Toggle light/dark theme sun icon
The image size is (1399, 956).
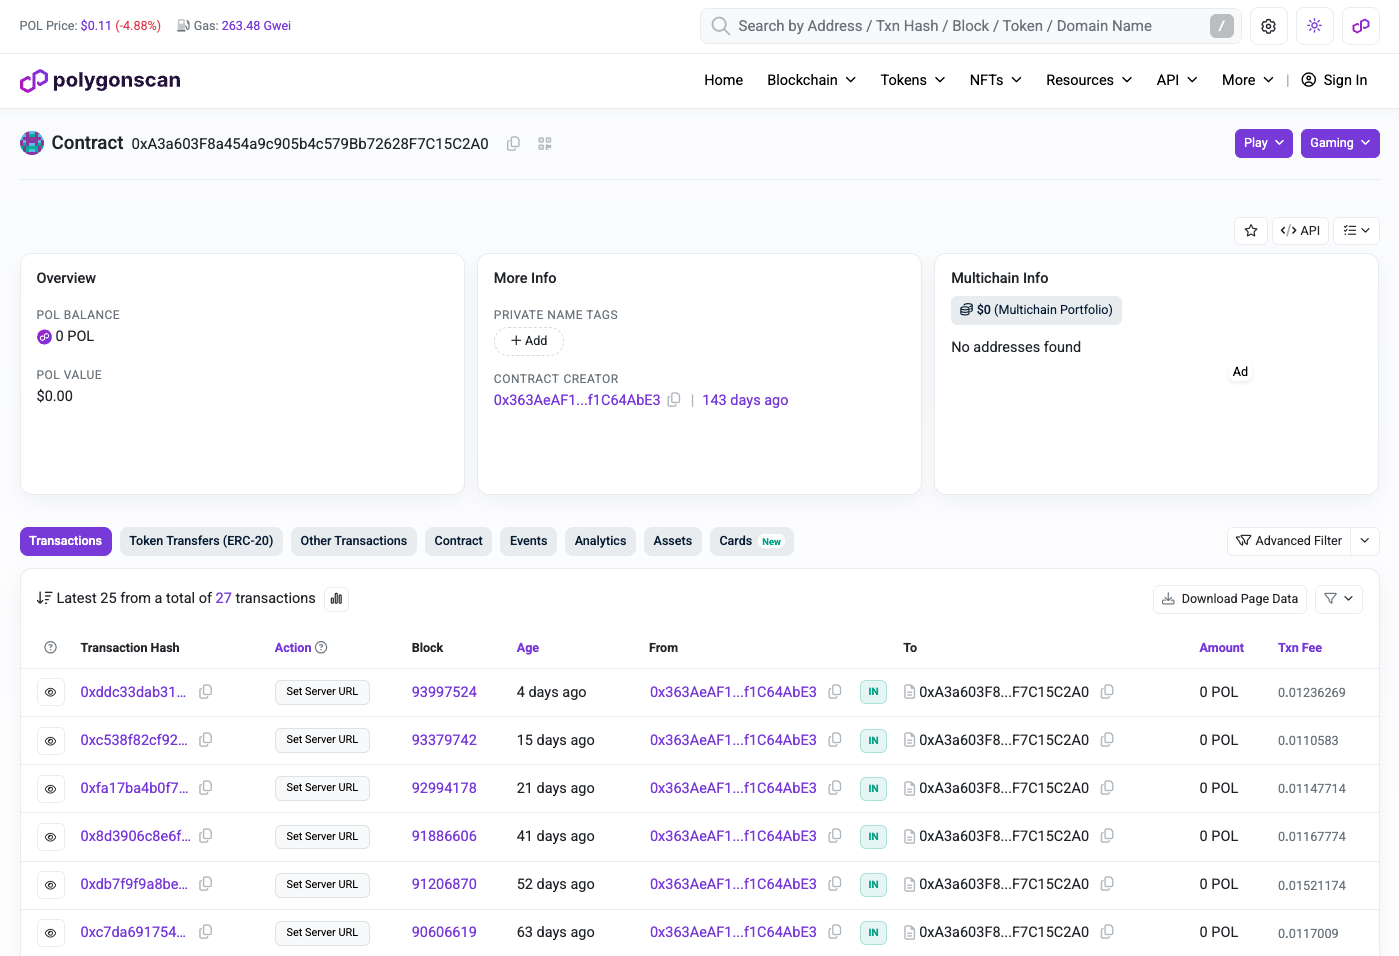tap(1314, 26)
